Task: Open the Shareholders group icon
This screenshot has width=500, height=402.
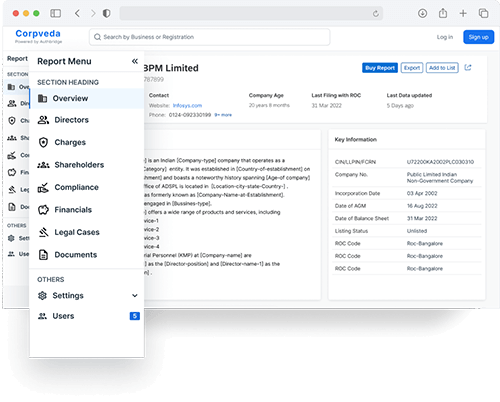Action: (43, 165)
